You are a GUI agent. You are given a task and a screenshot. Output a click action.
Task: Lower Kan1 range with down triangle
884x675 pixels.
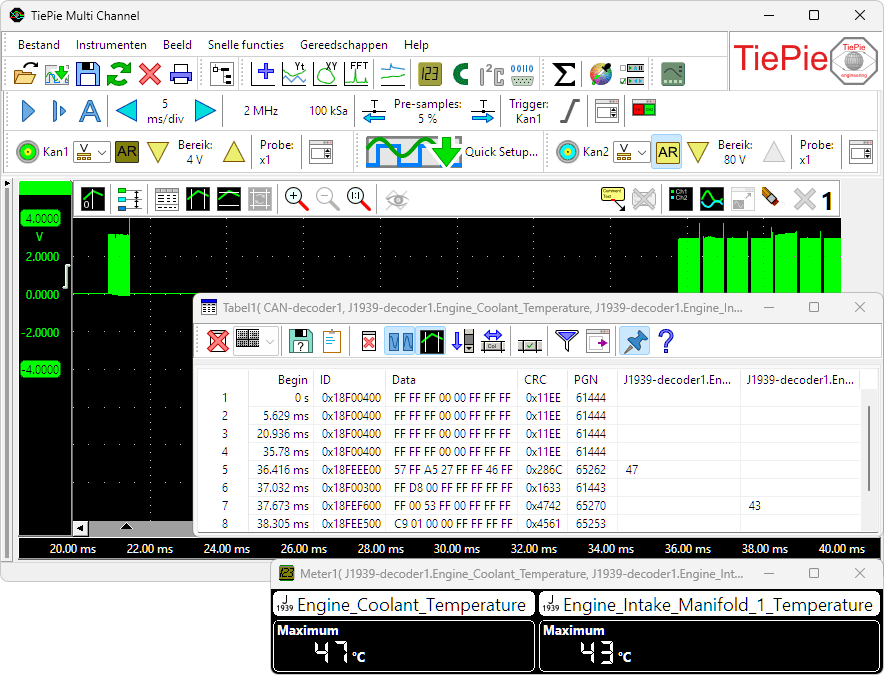point(157,152)
